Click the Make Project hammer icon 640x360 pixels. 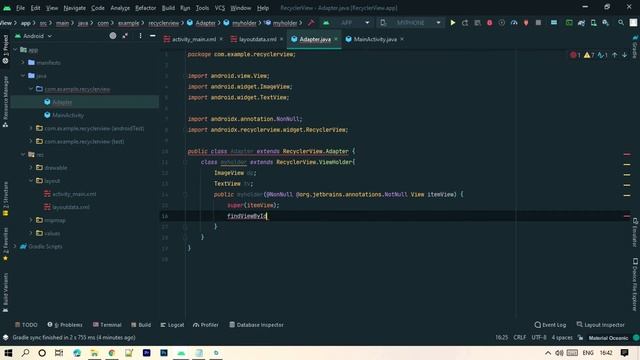click(x=311, y=23)
